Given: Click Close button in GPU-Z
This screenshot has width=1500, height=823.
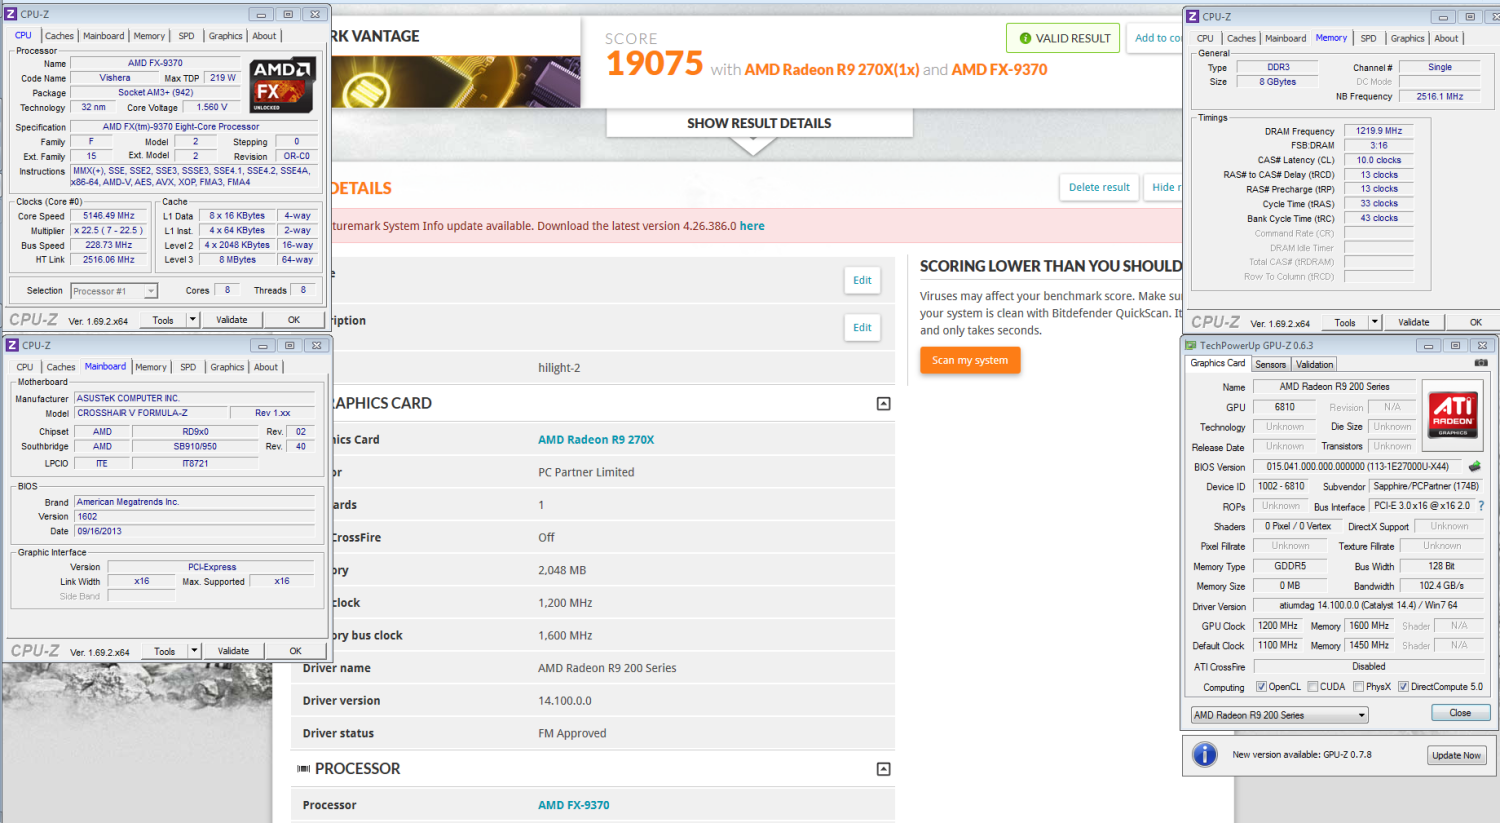Looking at the screenshot, I should click(x=1460, y=713).
